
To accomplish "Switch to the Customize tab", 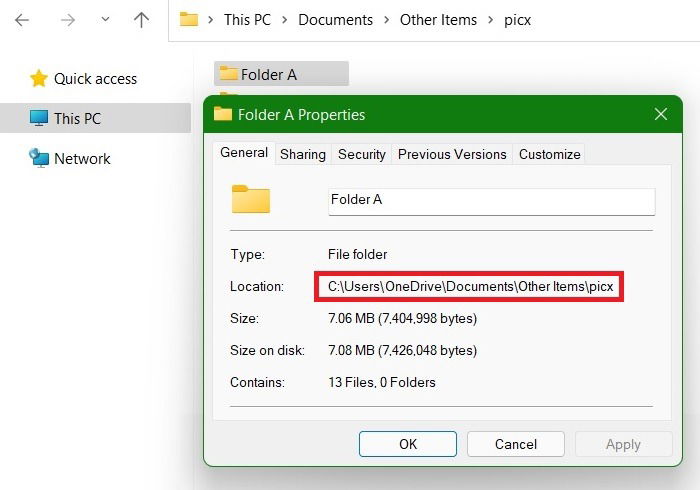I will tap(550, 154).
